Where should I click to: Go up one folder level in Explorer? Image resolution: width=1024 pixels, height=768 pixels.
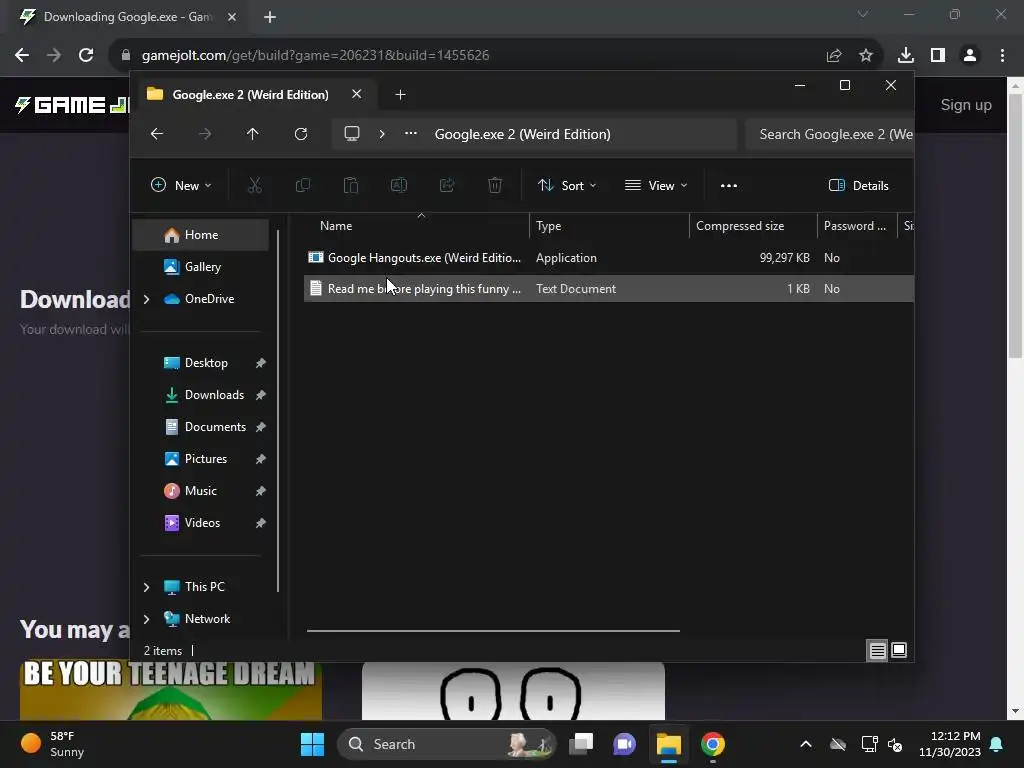click(x=253, y=134)
